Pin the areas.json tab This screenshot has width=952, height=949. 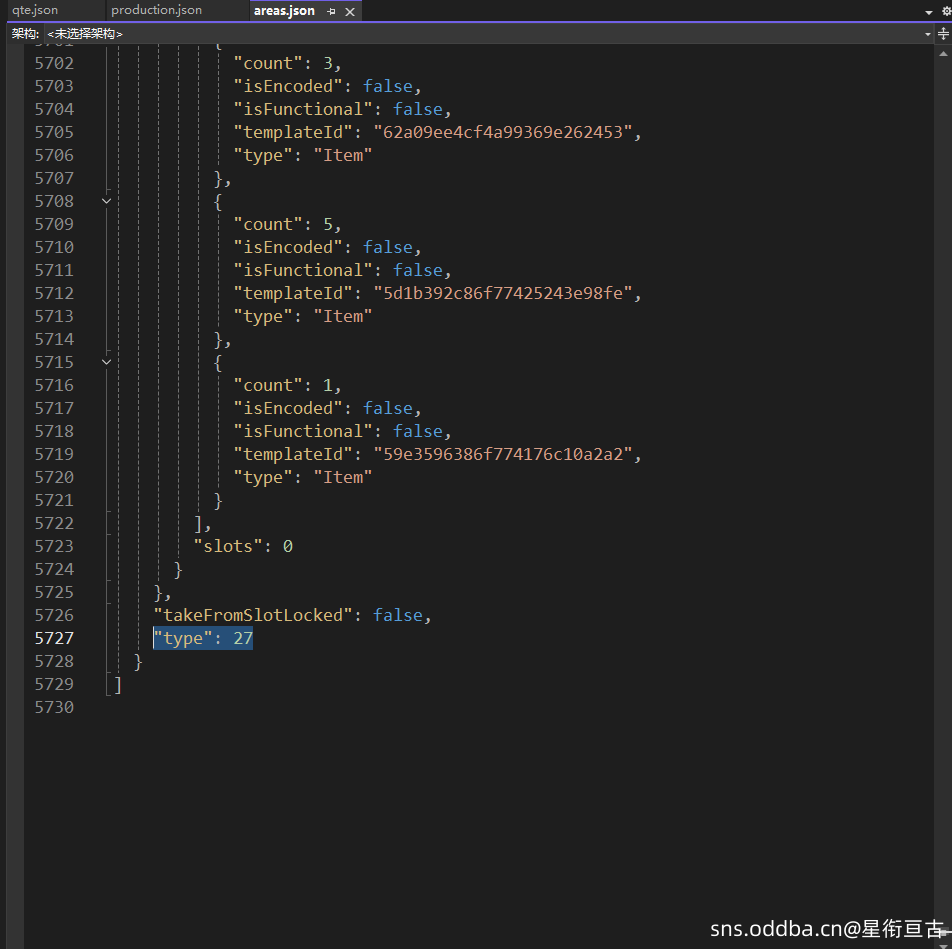pyautogui.click(x=331, y=11)
